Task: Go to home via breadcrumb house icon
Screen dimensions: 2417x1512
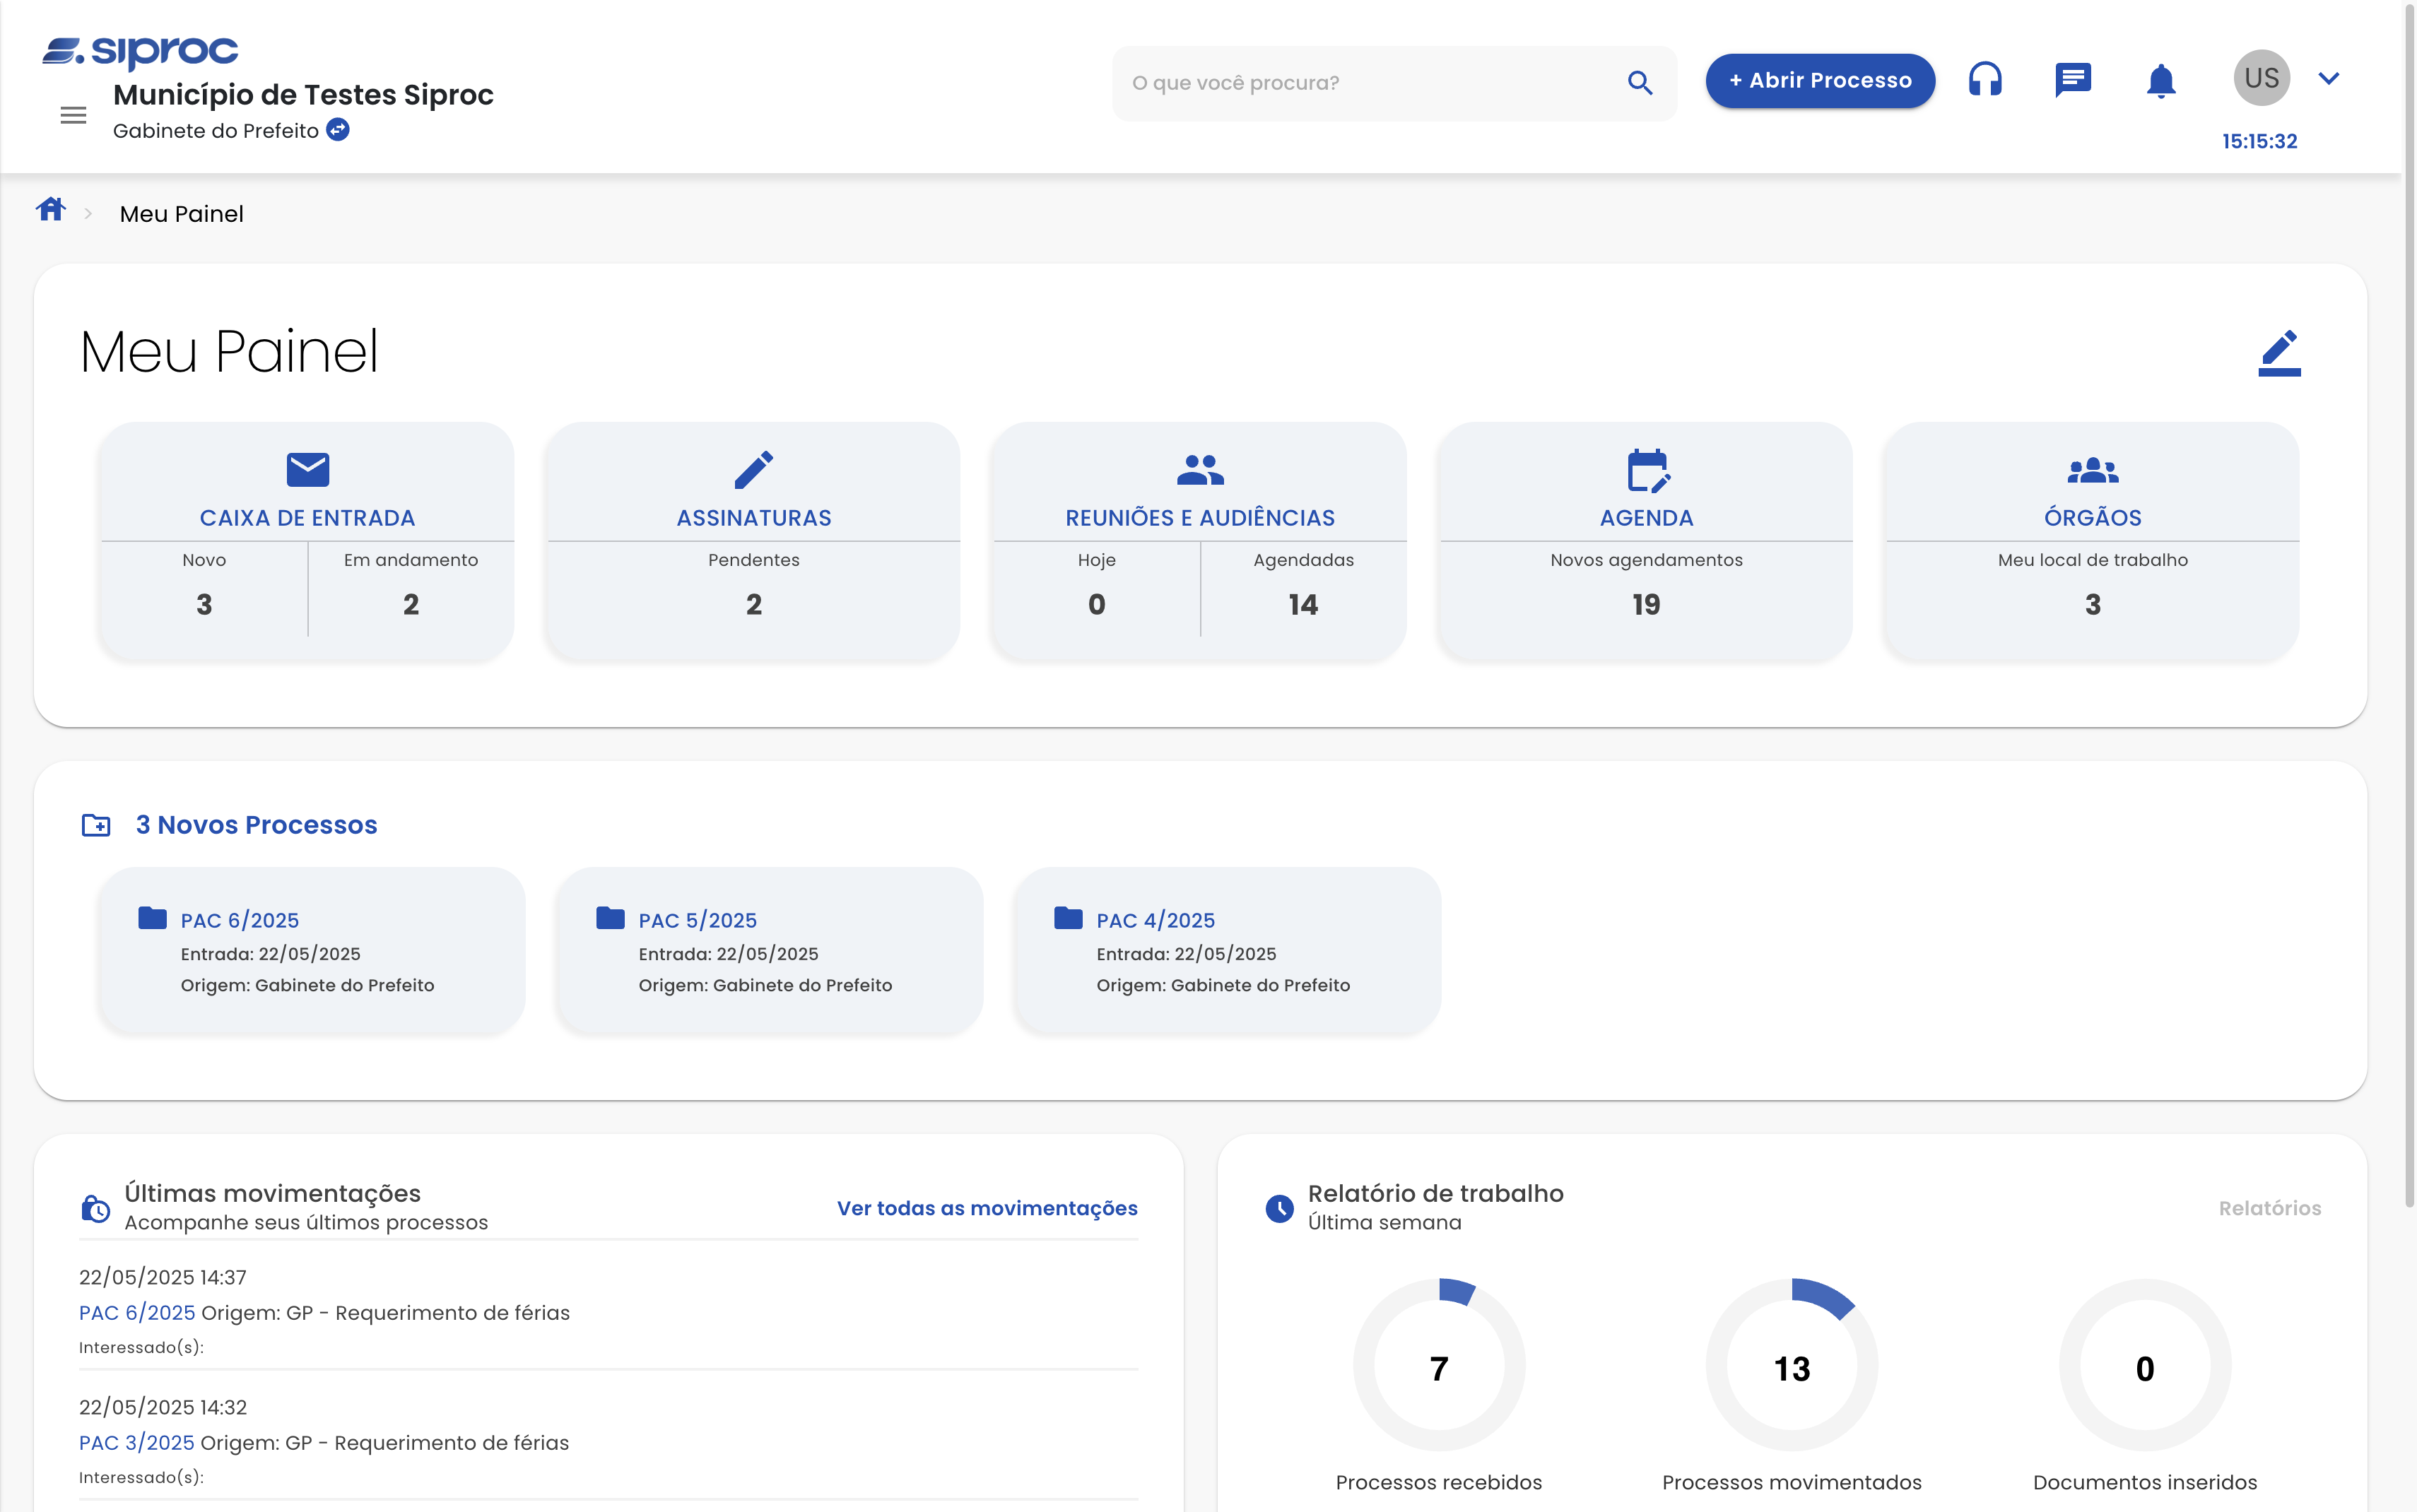Action: (x=51, y=210)
